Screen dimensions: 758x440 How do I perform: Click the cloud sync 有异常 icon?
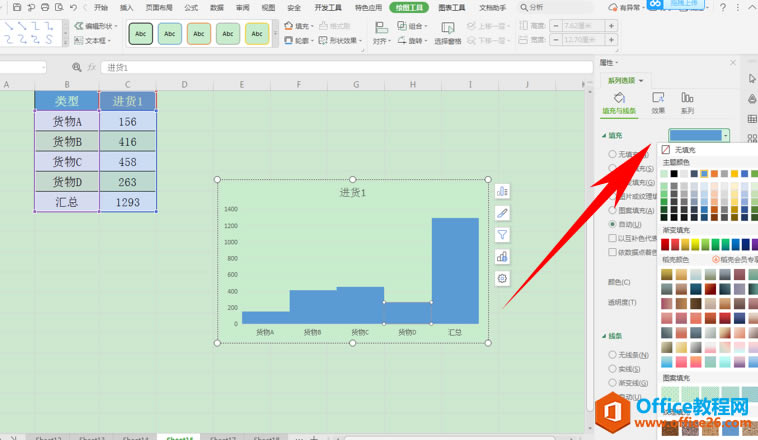tap(624, 7)
